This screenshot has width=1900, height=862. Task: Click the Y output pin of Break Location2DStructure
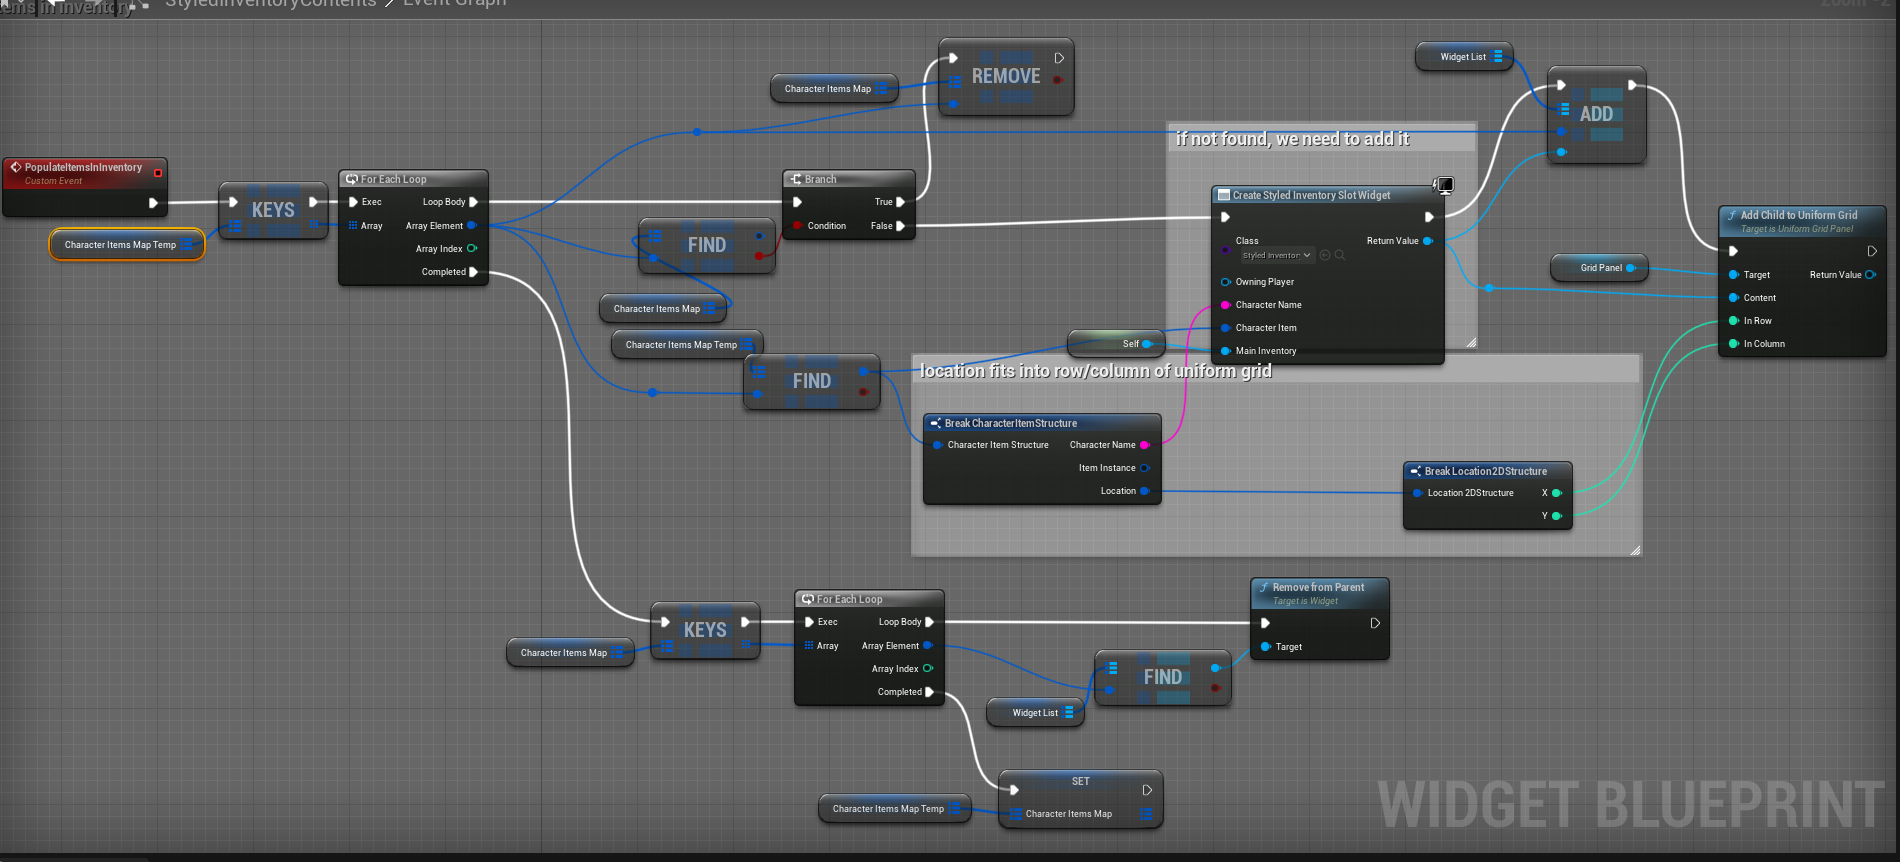(1556, 516)
